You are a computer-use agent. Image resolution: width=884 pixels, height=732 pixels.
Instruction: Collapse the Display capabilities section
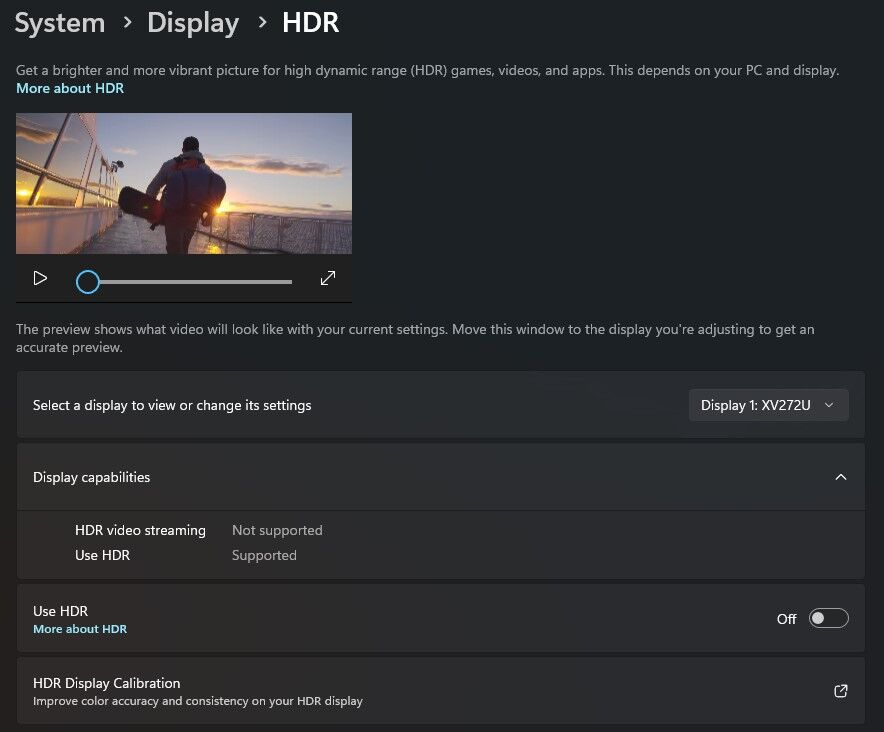pyautogui.click(x=841, y=477)
